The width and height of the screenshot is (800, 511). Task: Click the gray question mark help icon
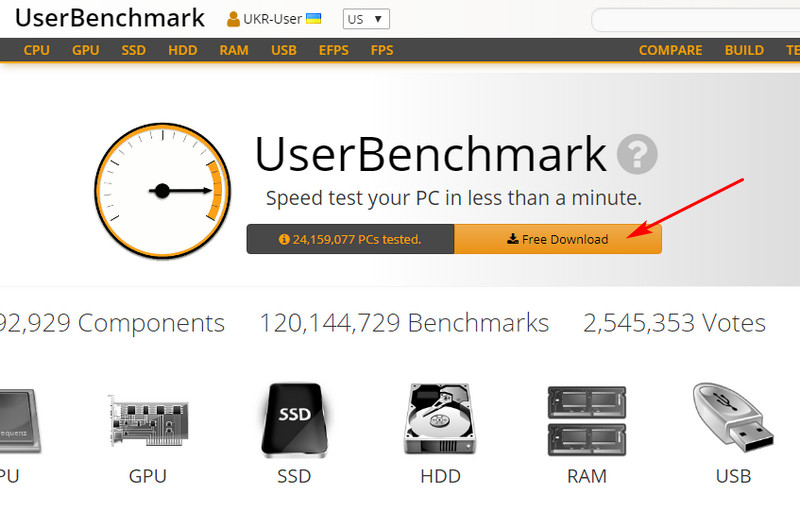coord(637,154)
